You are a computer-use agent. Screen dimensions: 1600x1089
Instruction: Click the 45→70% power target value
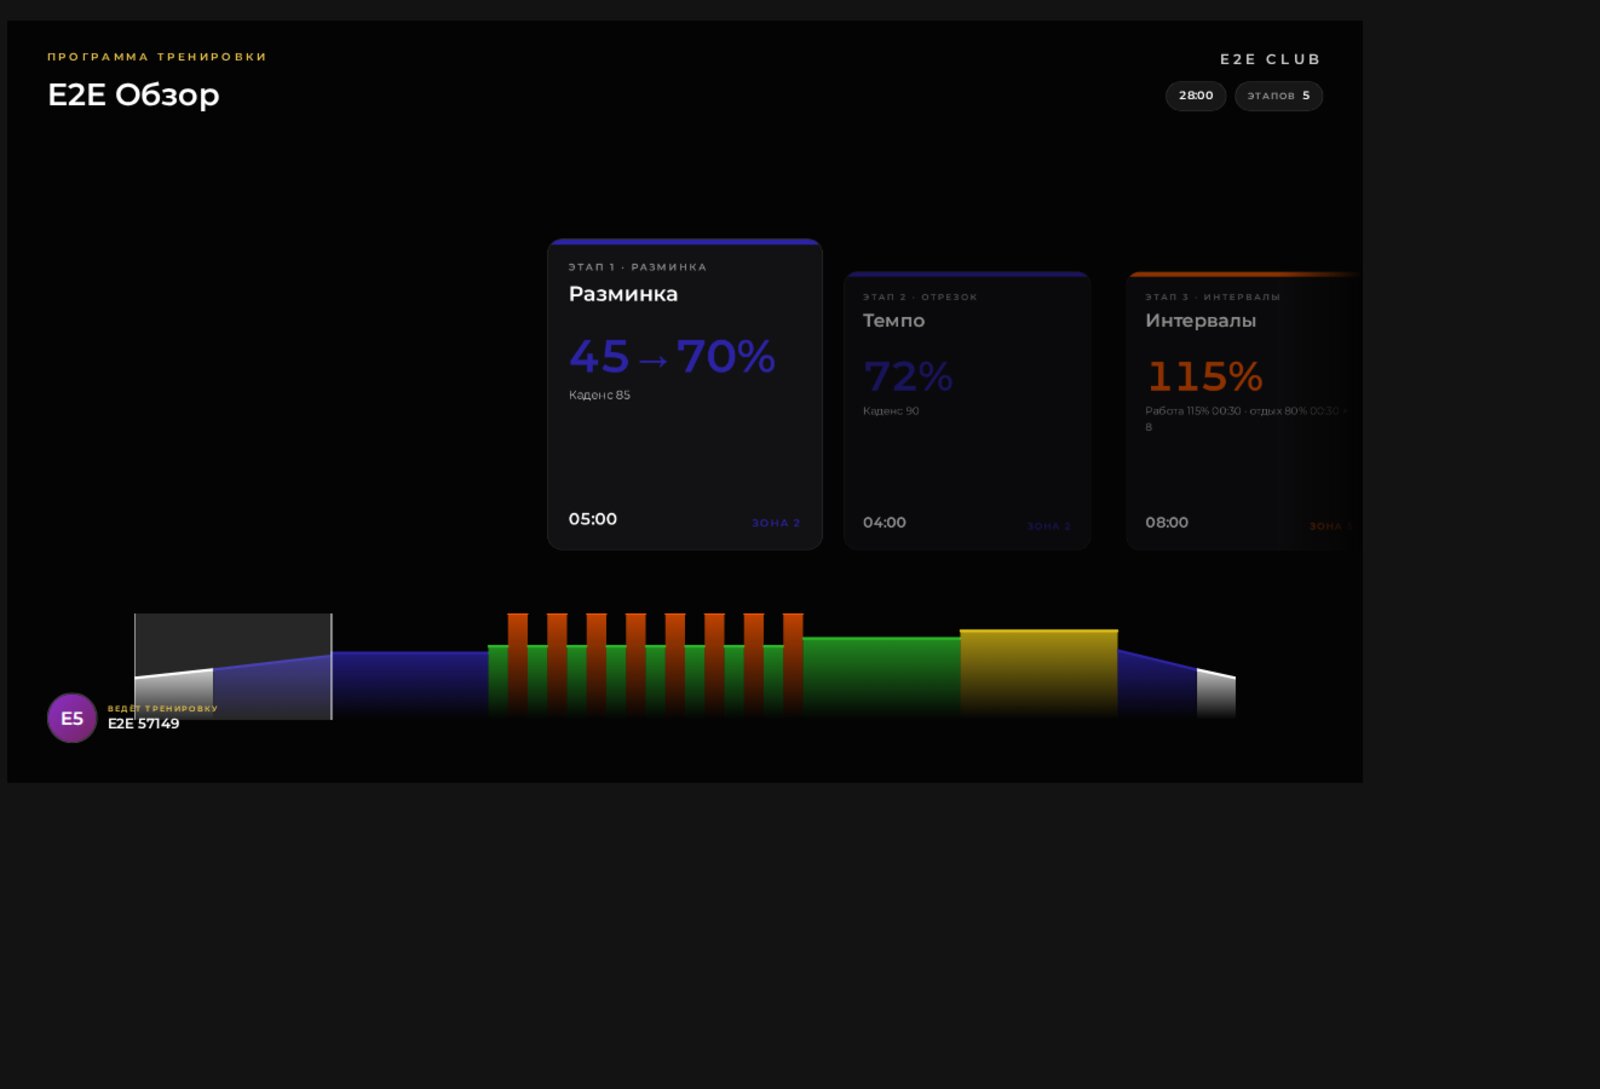pyautogui.click(x=672, y=356)
